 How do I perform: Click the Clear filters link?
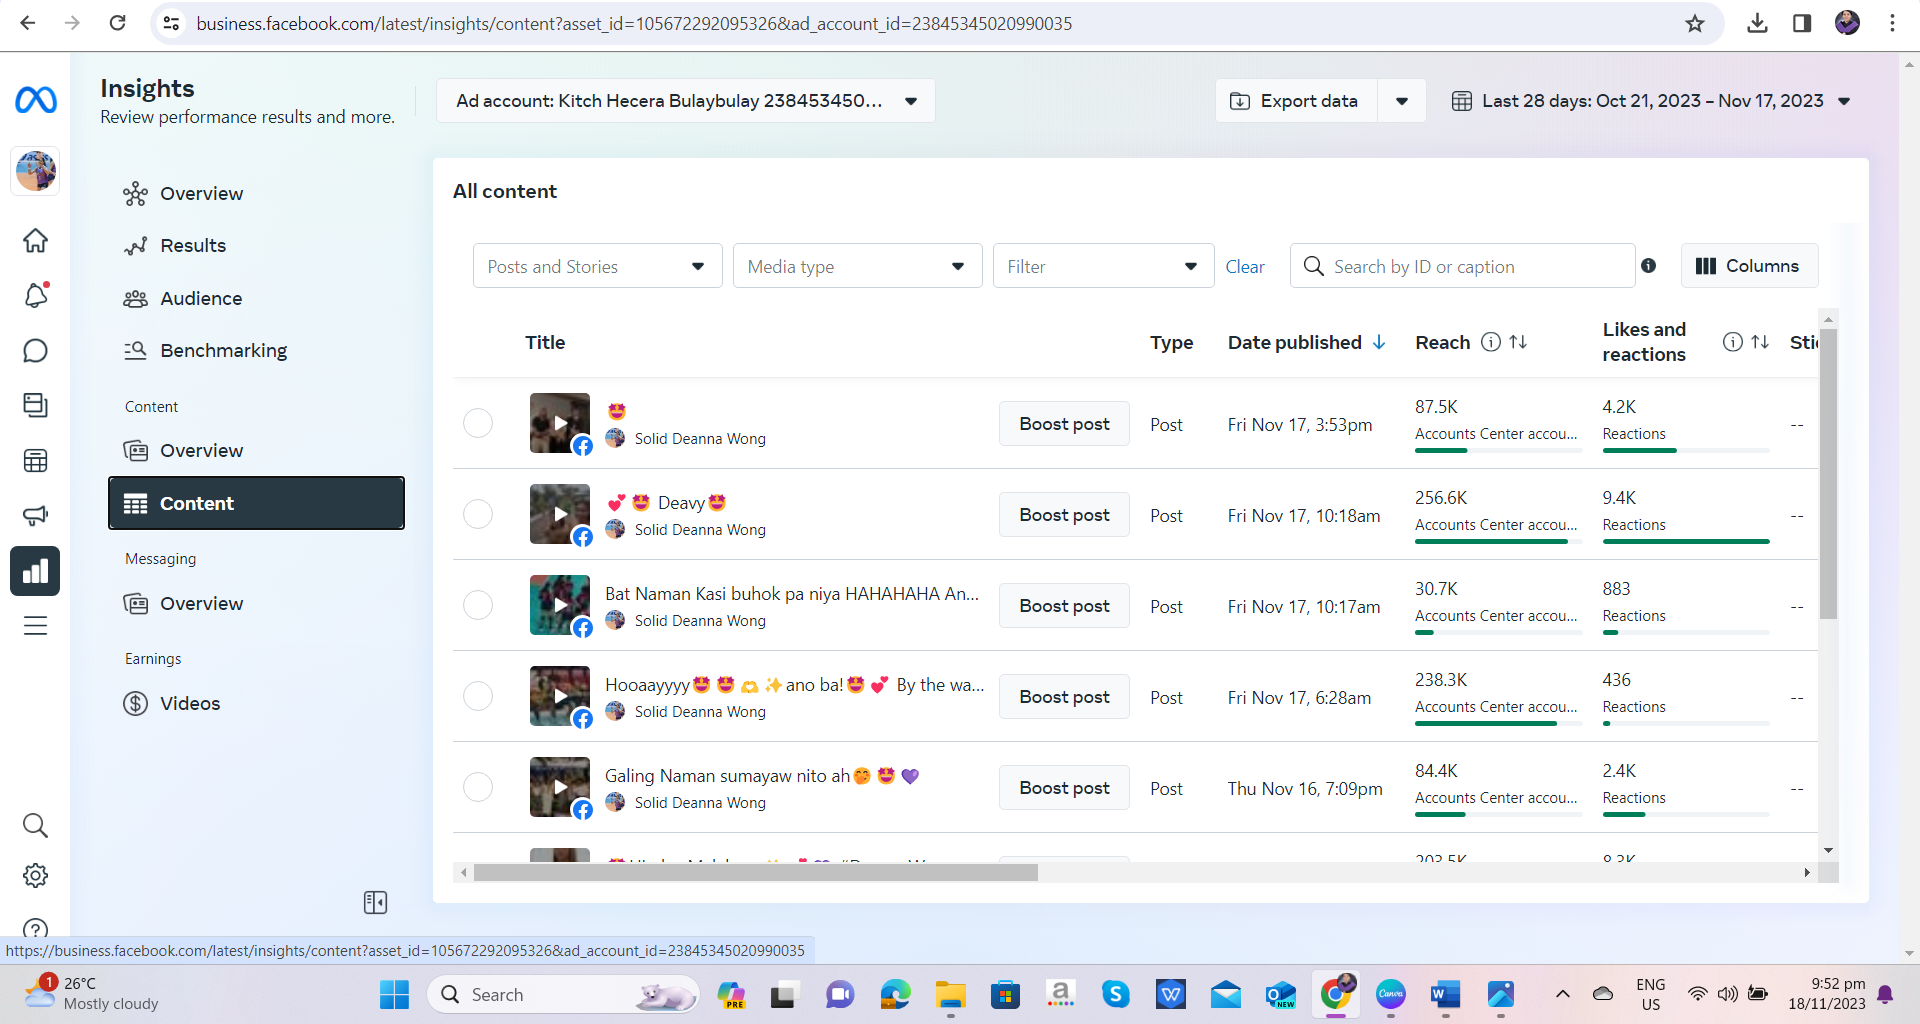1245,267
